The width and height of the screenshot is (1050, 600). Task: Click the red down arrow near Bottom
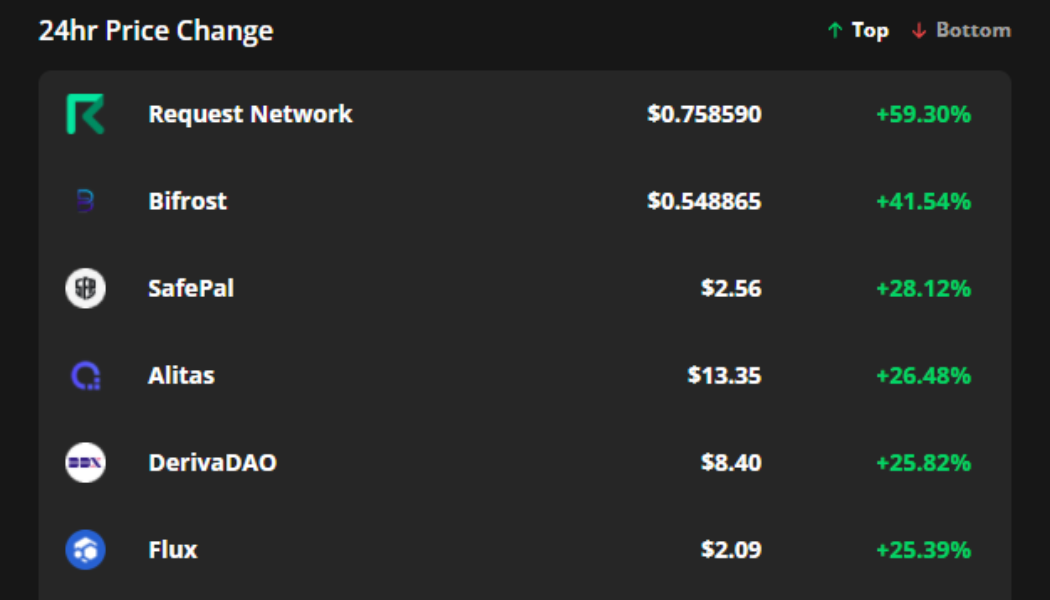point(917,30)
